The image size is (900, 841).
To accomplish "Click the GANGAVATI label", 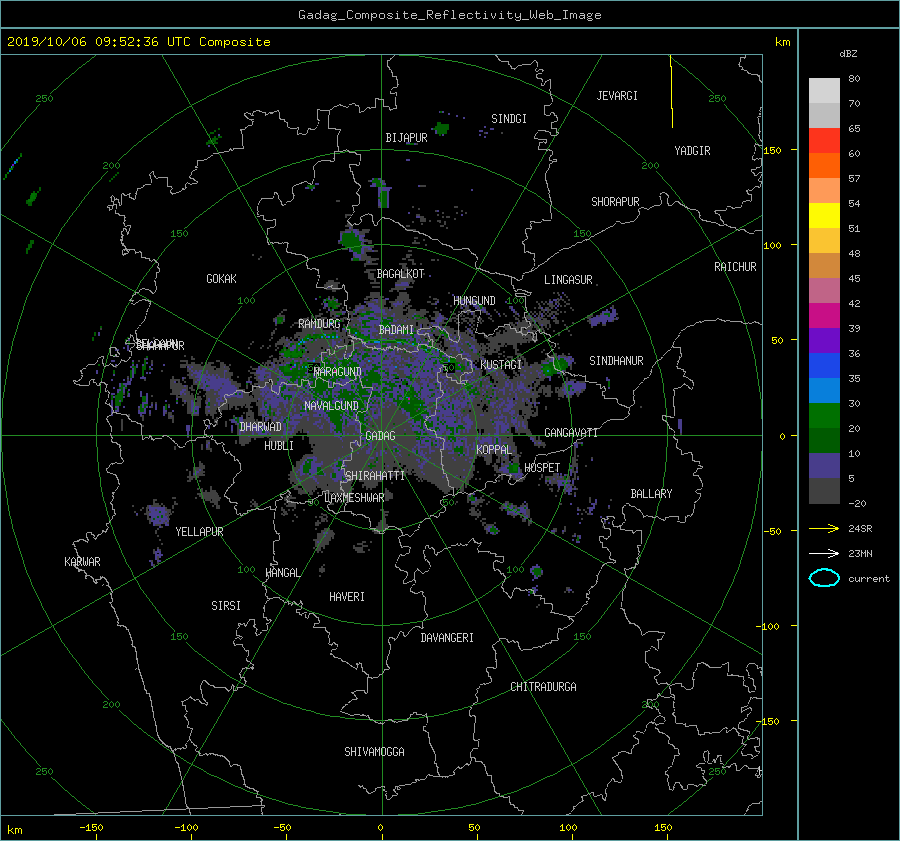I will tap(571, 433).
